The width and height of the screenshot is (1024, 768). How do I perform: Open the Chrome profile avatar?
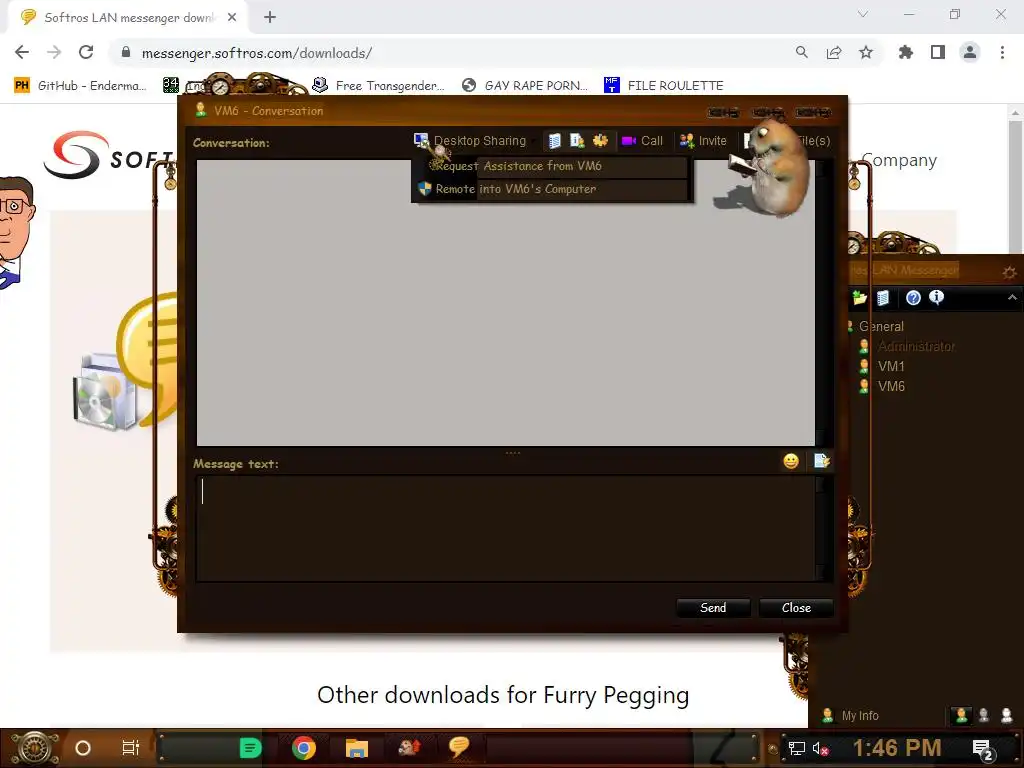click(970, 53)
